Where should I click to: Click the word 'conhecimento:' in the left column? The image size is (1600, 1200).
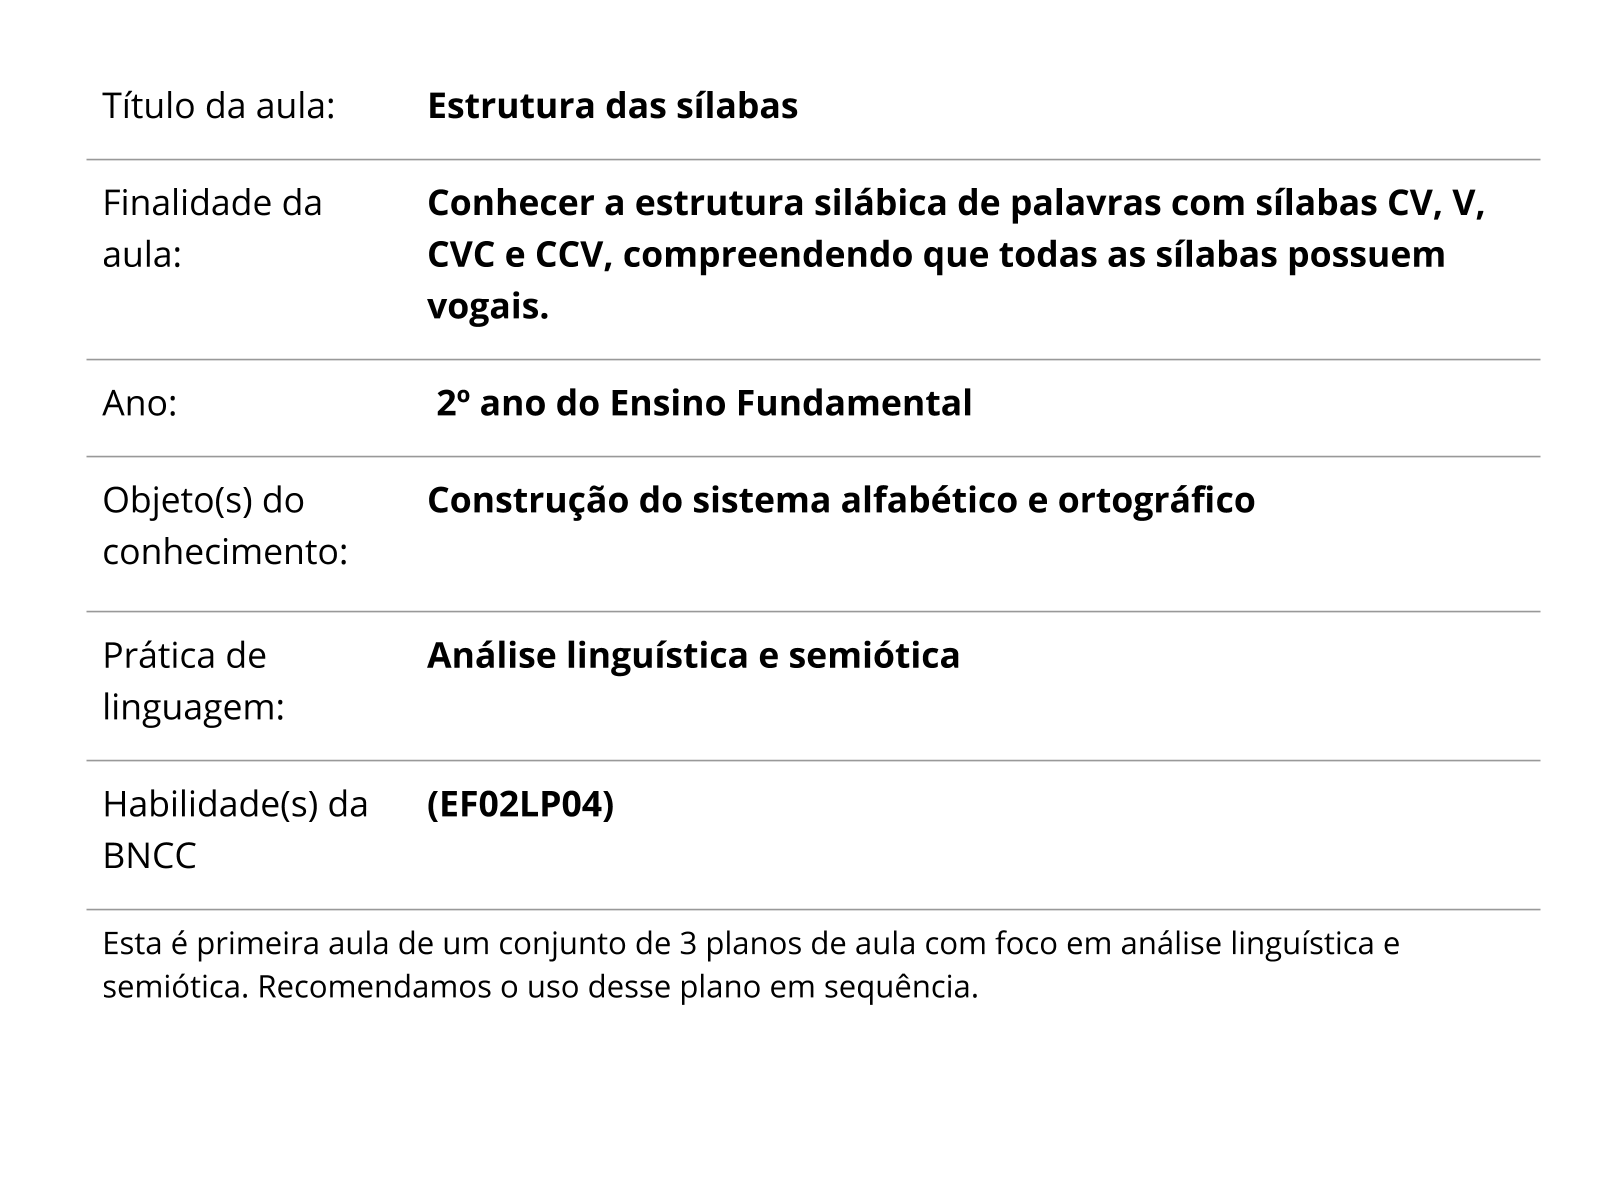(225, 552)
